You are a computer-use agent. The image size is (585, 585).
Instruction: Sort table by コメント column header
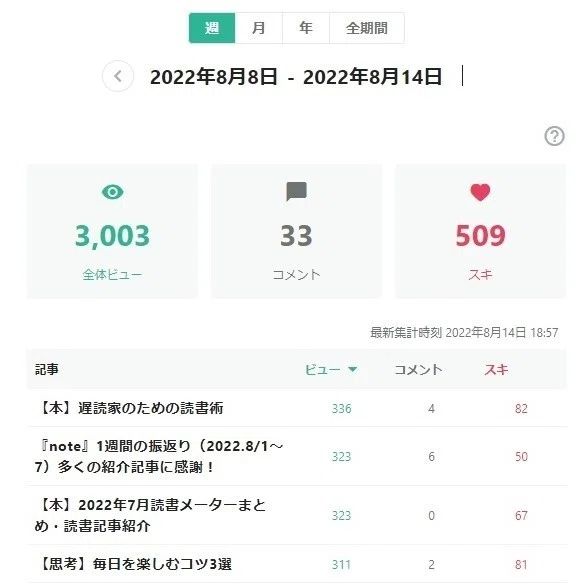418,370
